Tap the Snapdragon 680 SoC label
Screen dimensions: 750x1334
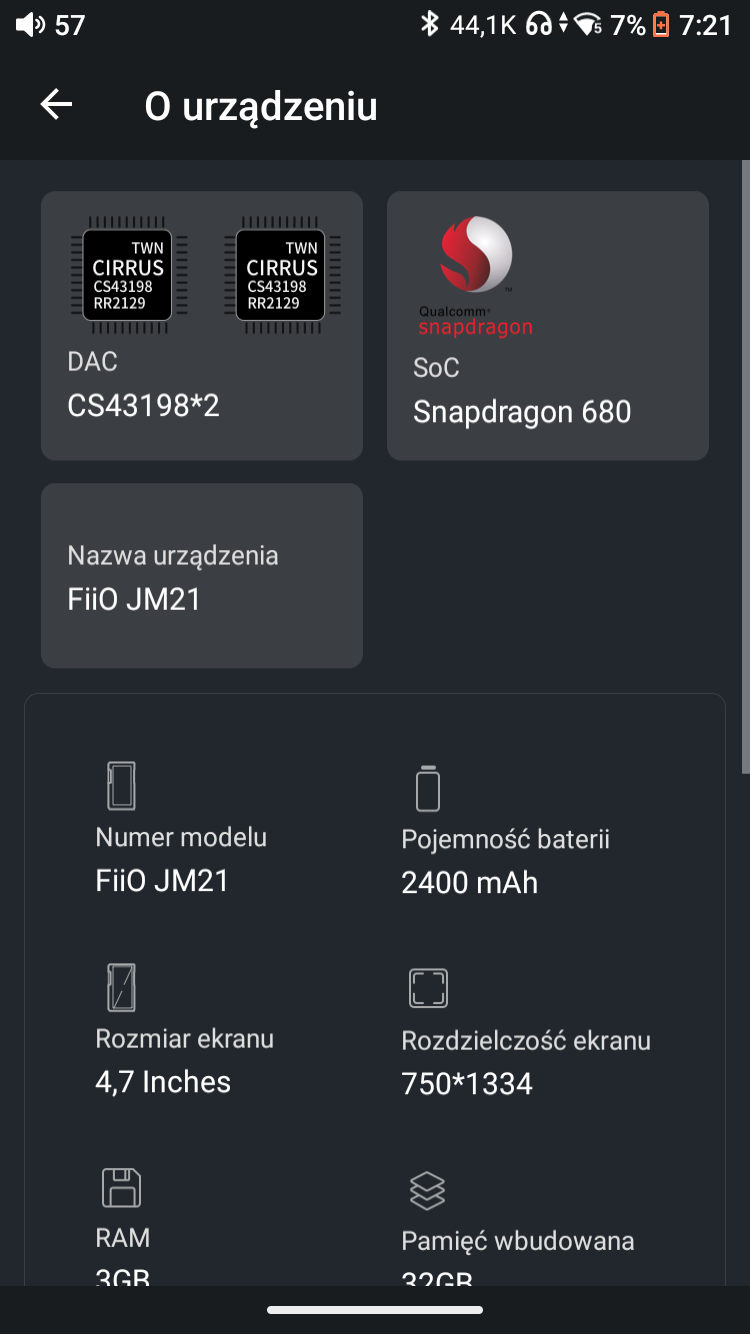click(x=522, y=411)
